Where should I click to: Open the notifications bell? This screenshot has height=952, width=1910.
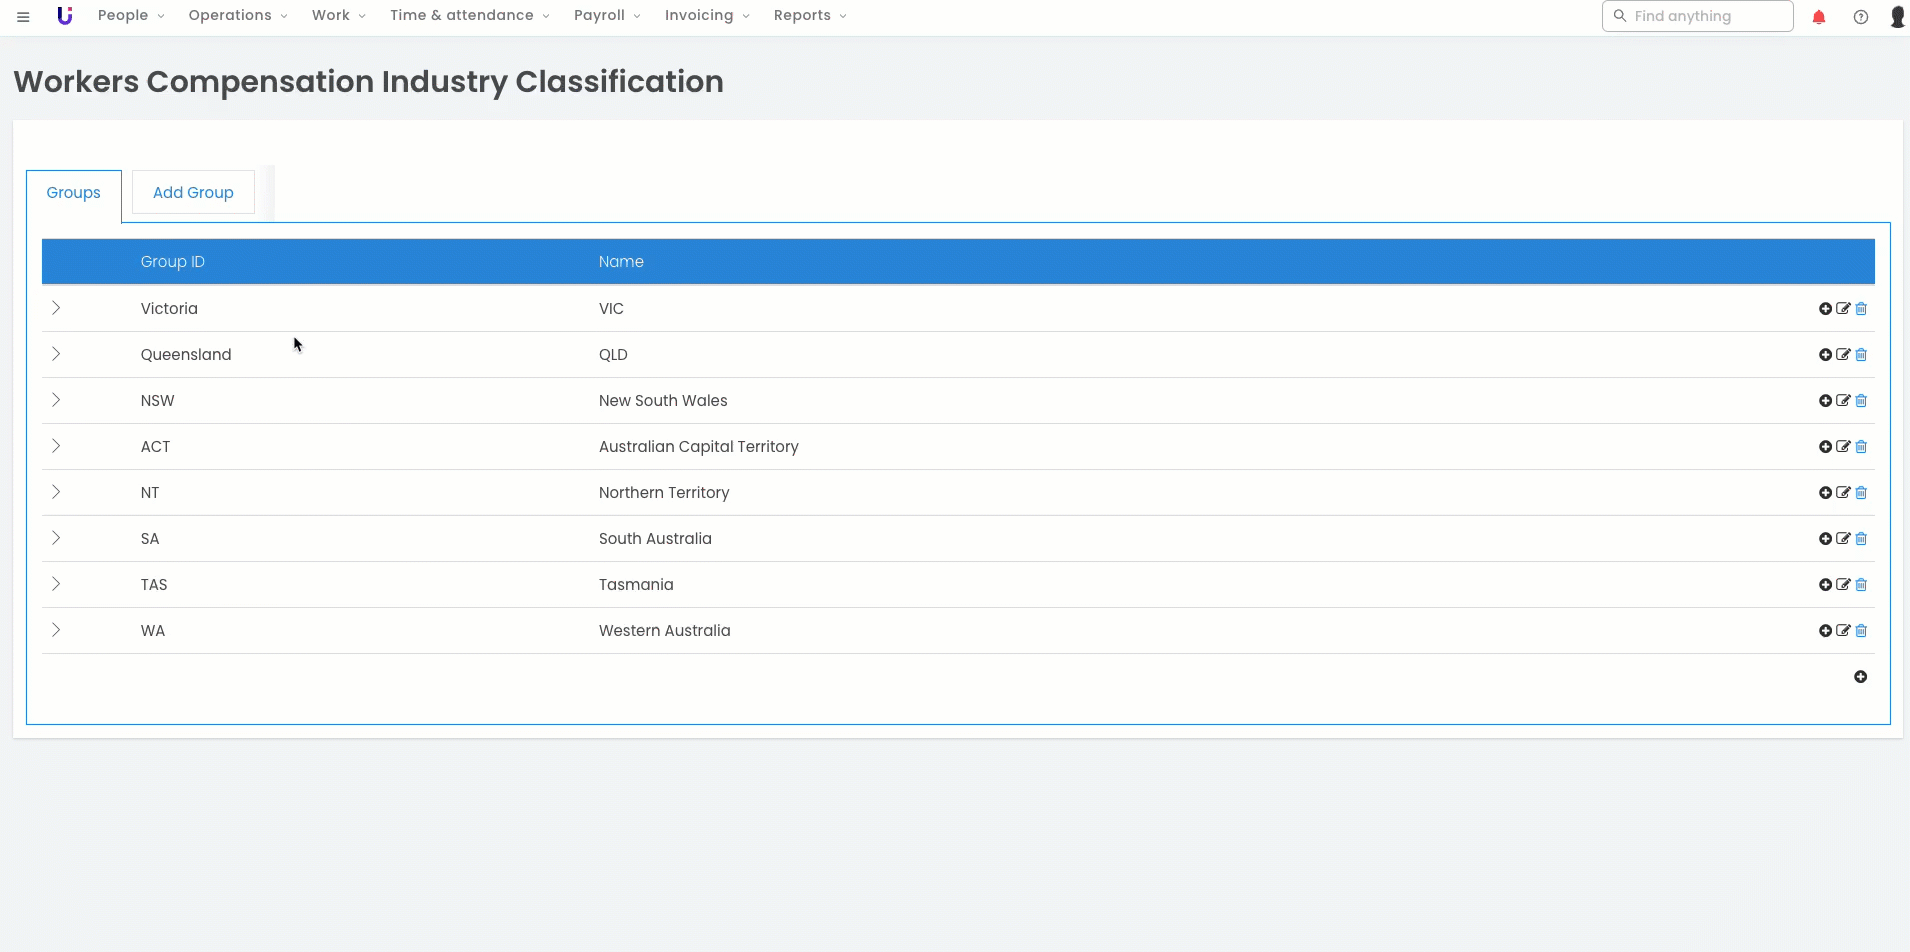click(1819, 17)
